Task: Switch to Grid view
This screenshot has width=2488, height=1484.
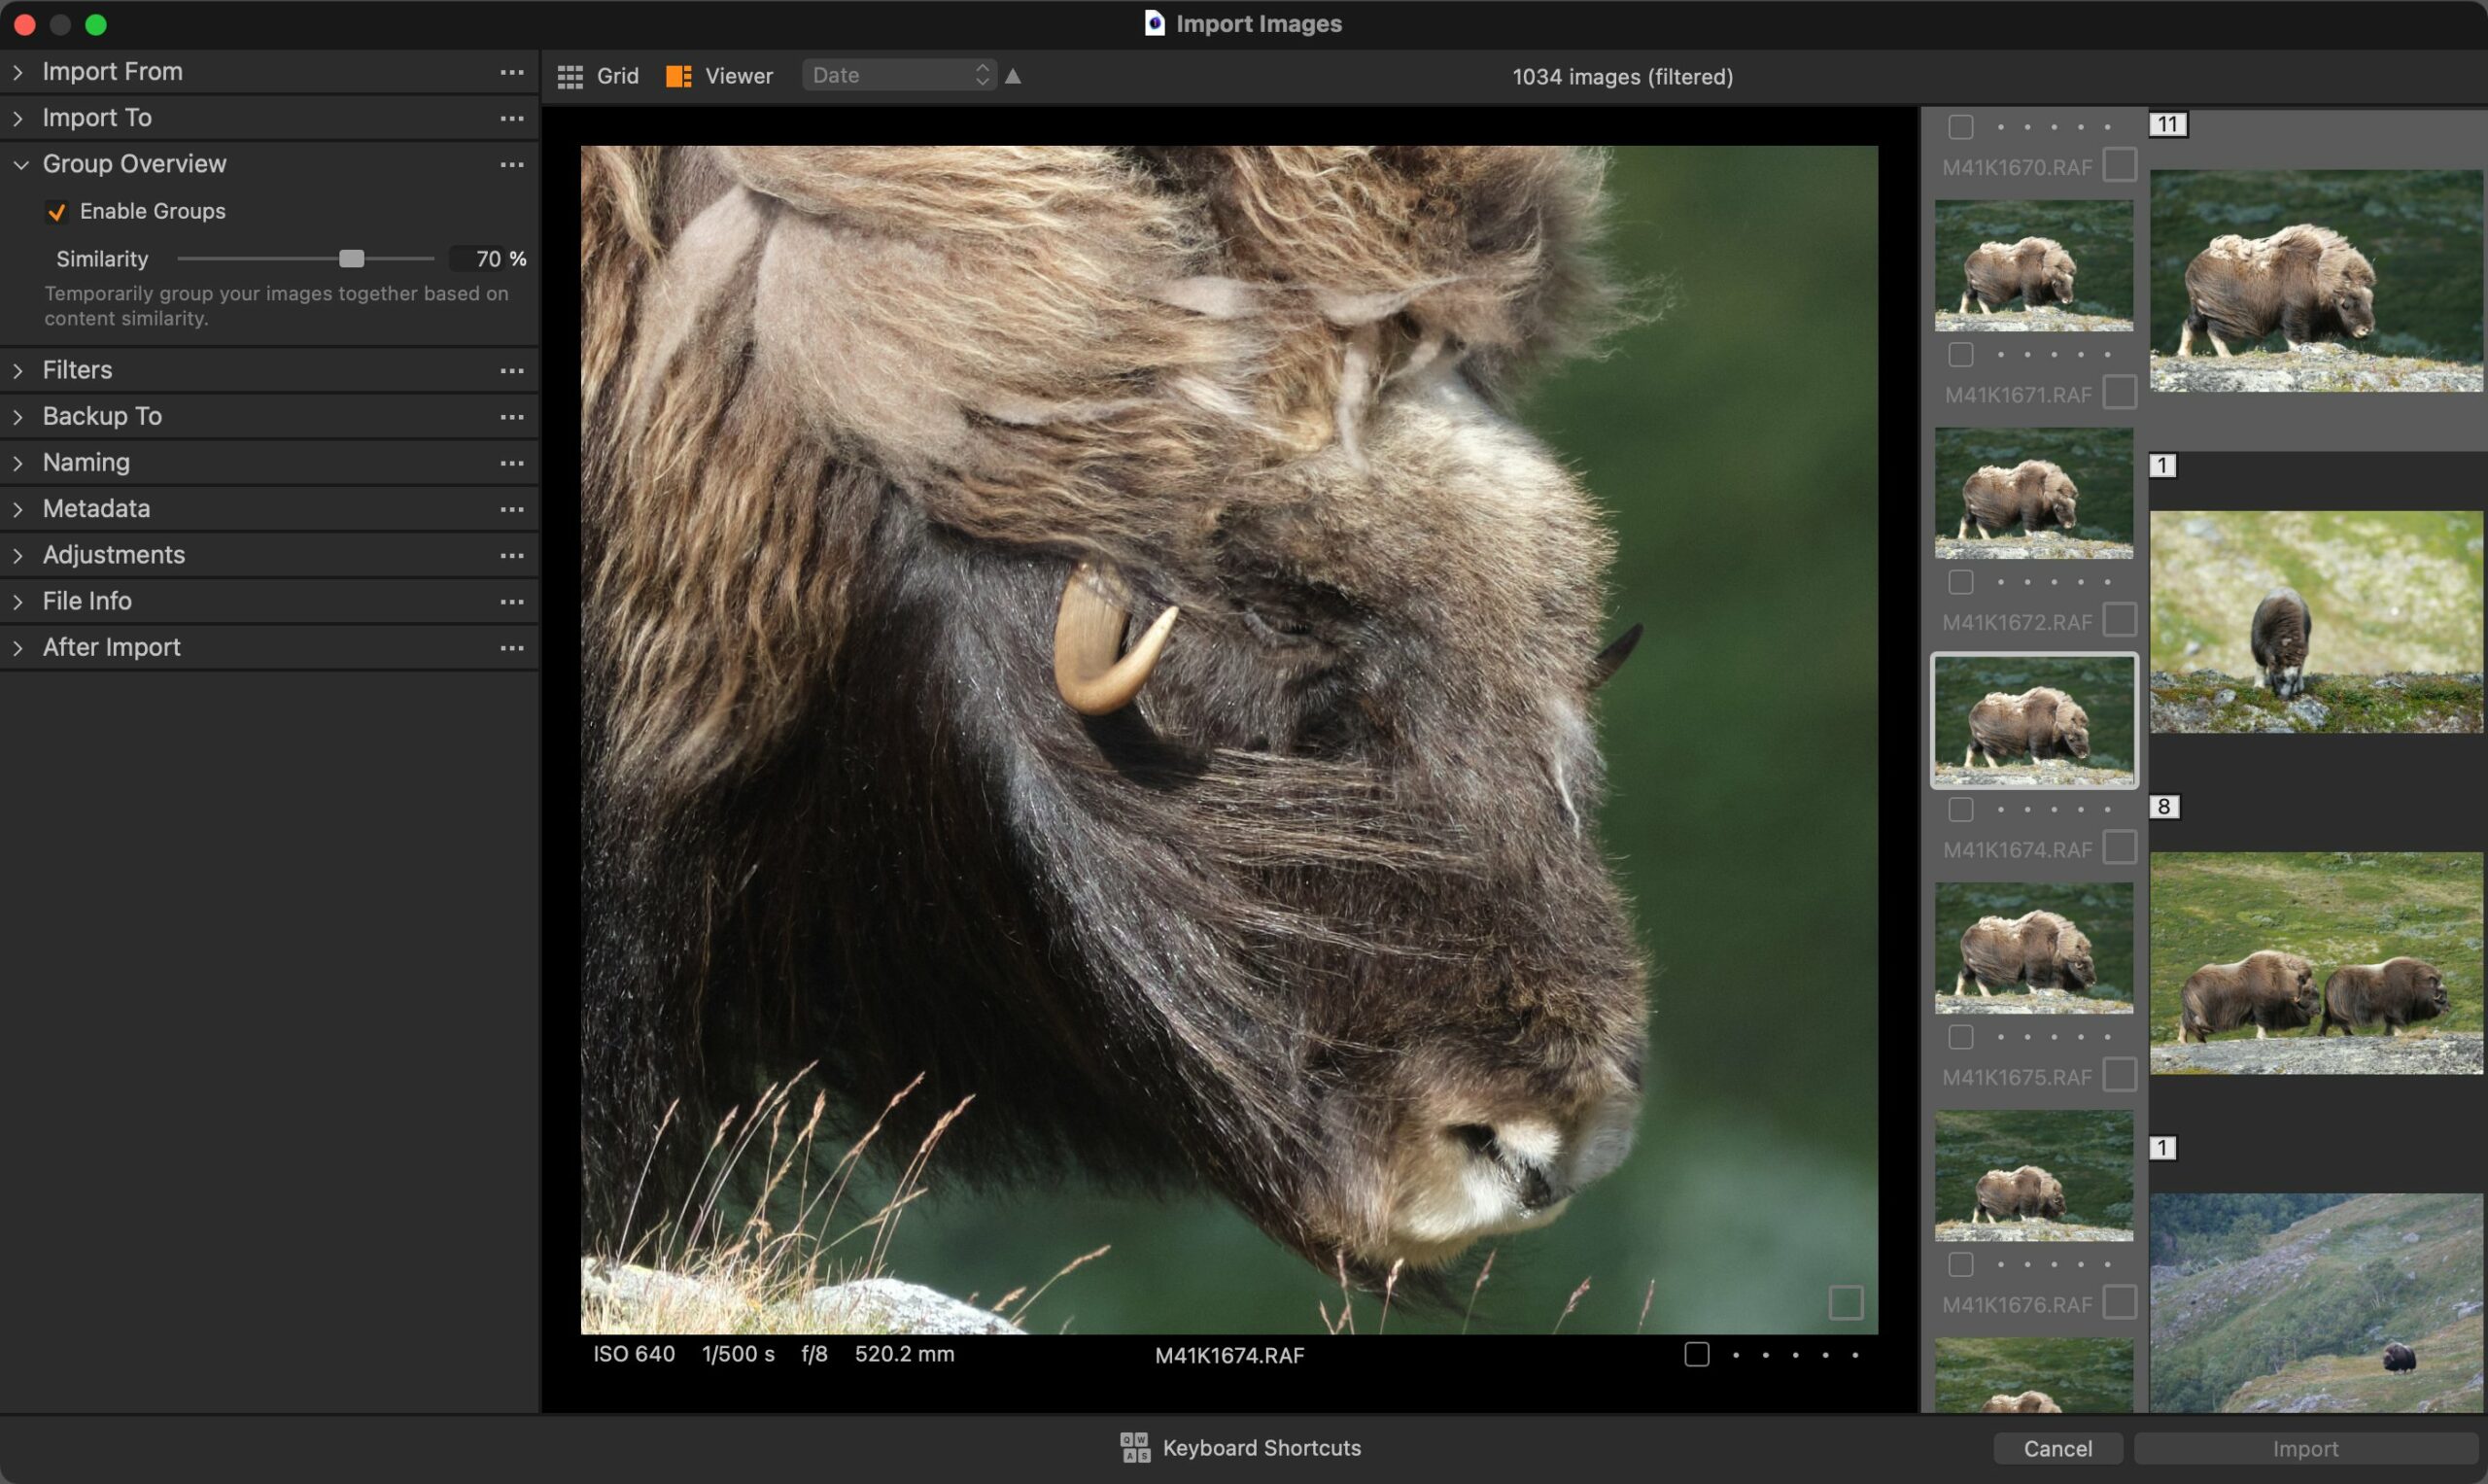Action: [598, 76]
